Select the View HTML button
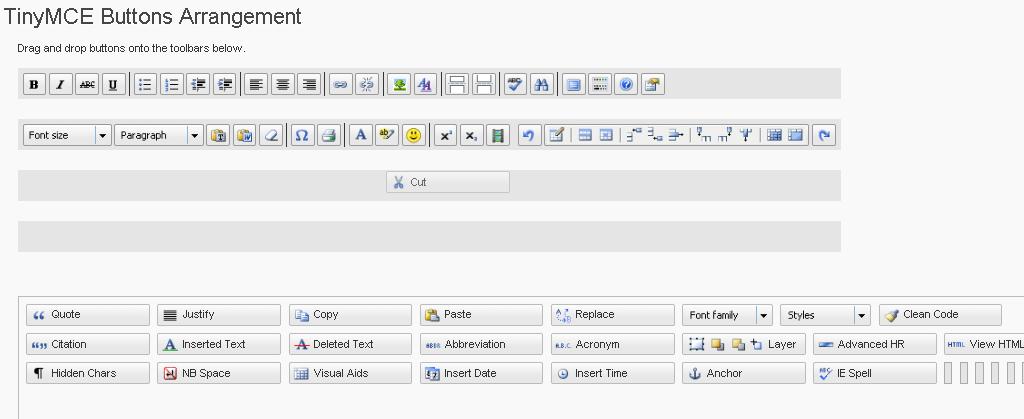Viewport: 1024px width, 419px height. 984,344
